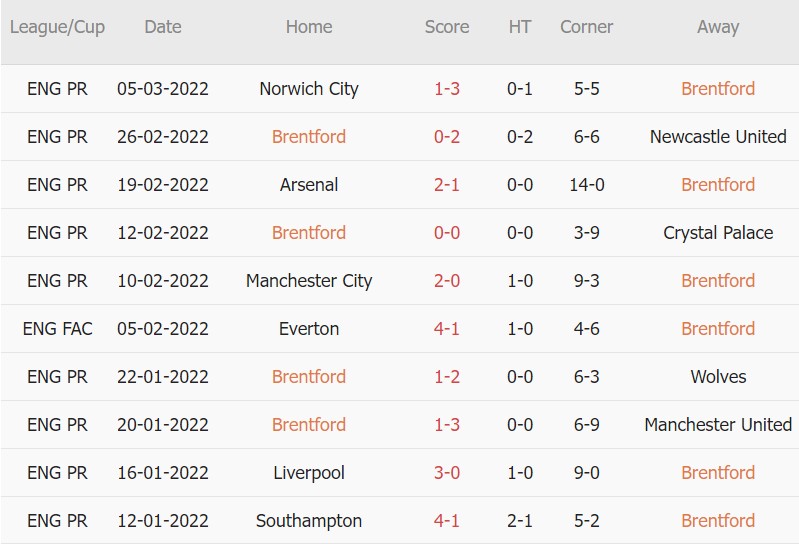Open Manchester United team page

tap(717, 425)
